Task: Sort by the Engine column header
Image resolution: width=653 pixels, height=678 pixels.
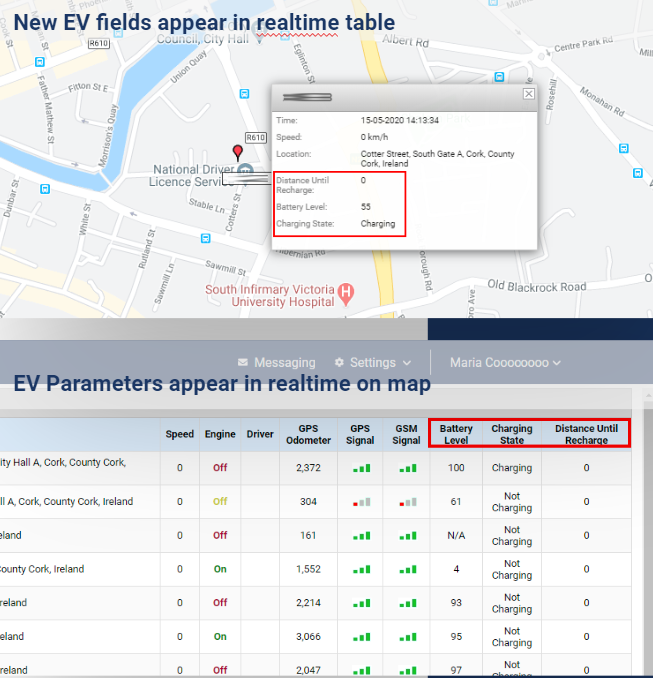Action: pos(220,434)
